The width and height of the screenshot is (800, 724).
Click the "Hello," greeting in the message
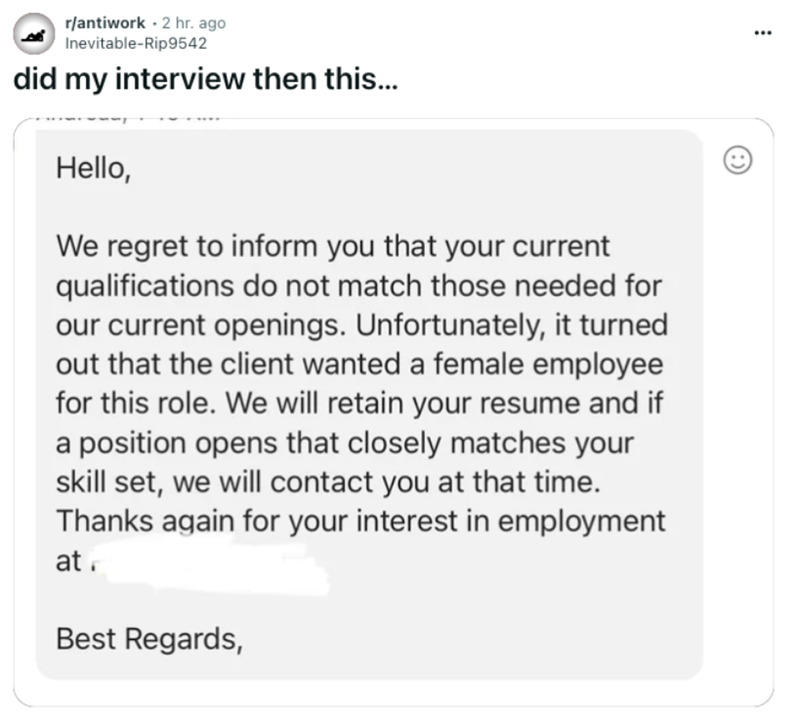93,170
